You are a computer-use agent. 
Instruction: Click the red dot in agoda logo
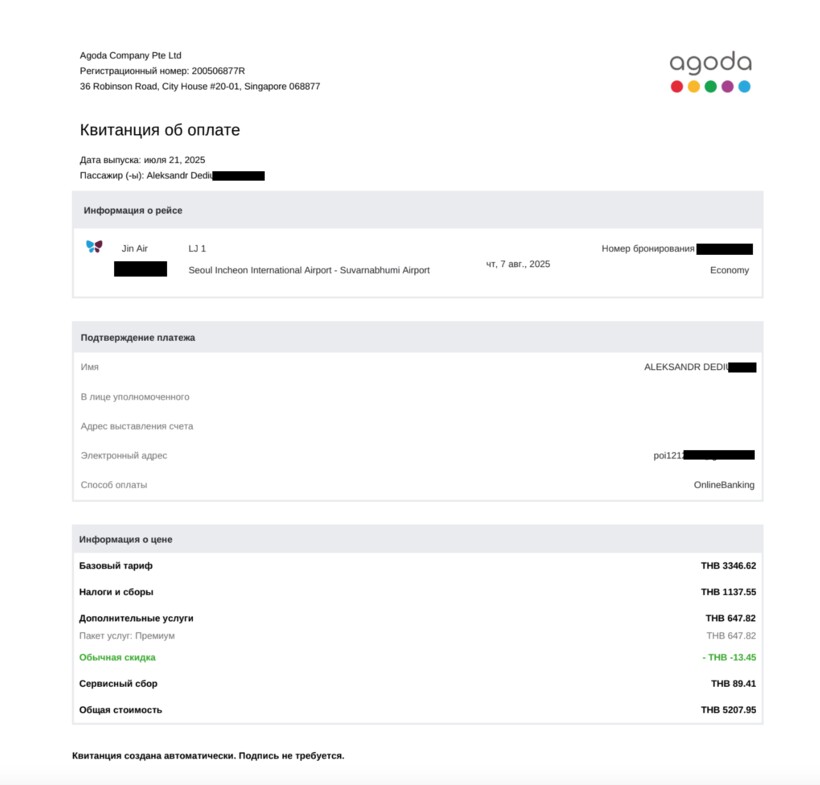[x=677, y=87]
